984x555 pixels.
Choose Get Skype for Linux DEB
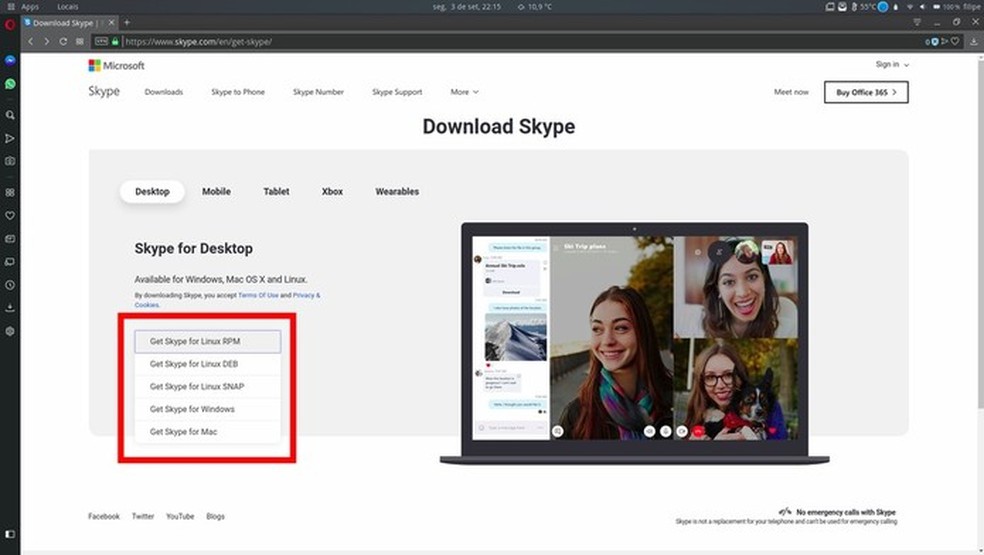(208, 364)
